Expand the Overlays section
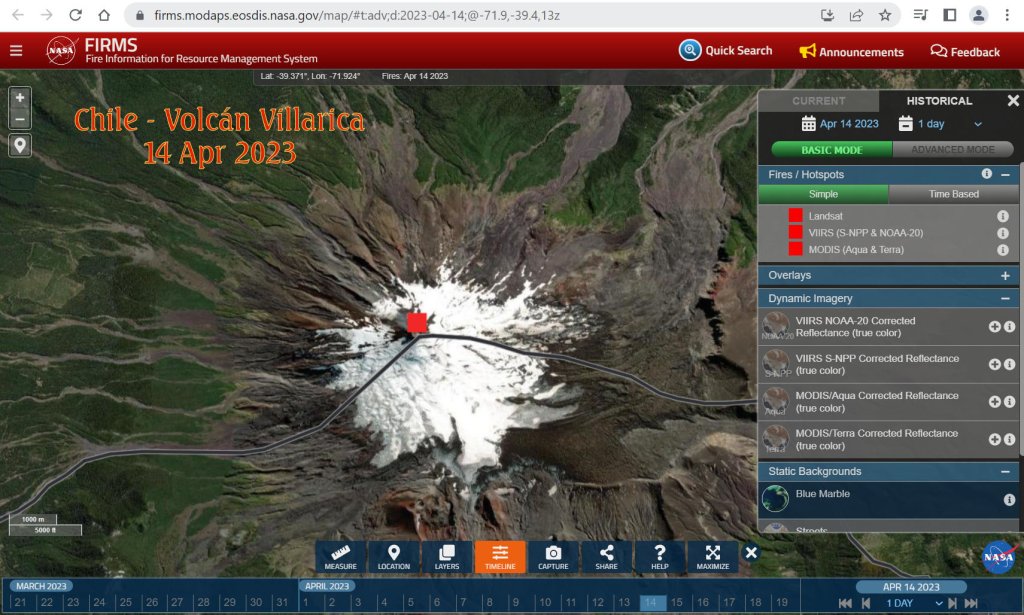The height and width of the screenshot is (615, 1024). (x=1005, y=275)
